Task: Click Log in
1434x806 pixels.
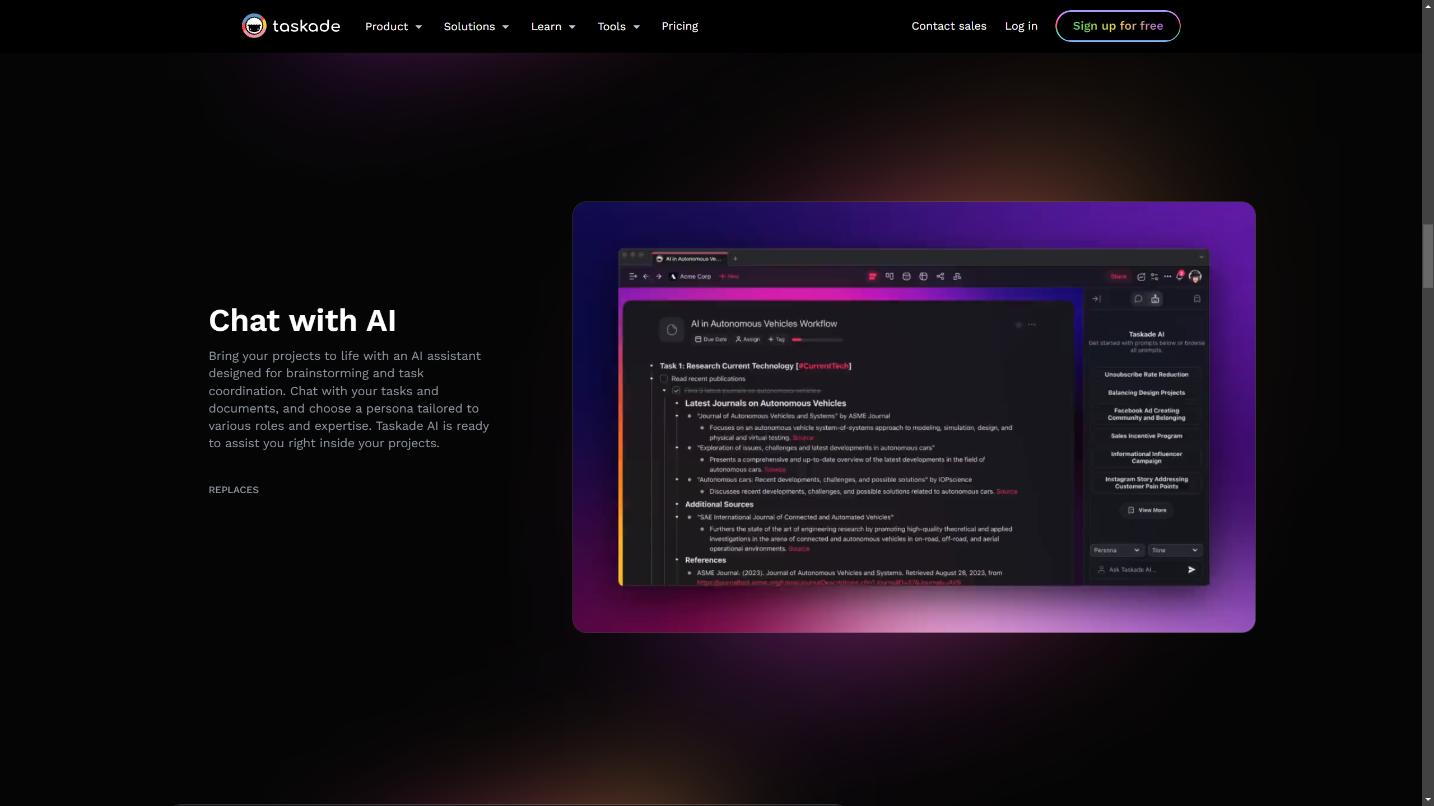Action: pyautogui.click(x=1021, y=26)
